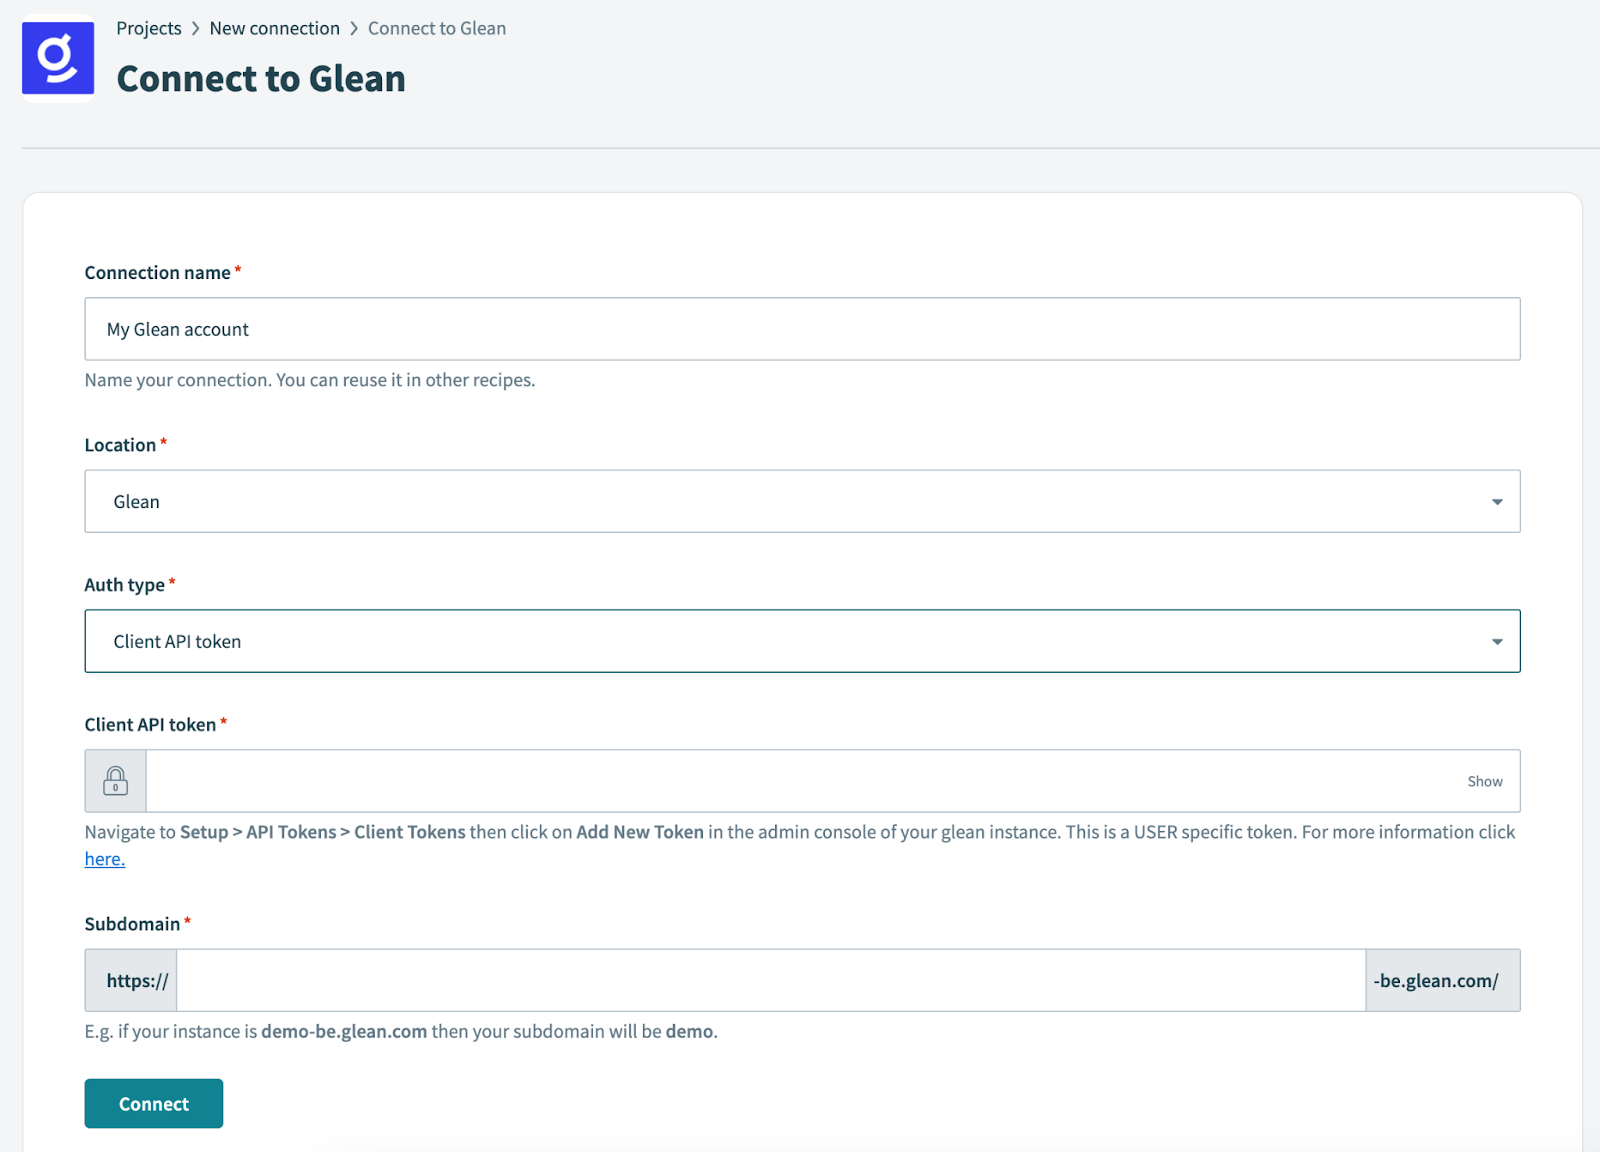Open the Location dropdown
Image resolution: width=1600 pixels, height=1152 pixels.
[800, 501]
